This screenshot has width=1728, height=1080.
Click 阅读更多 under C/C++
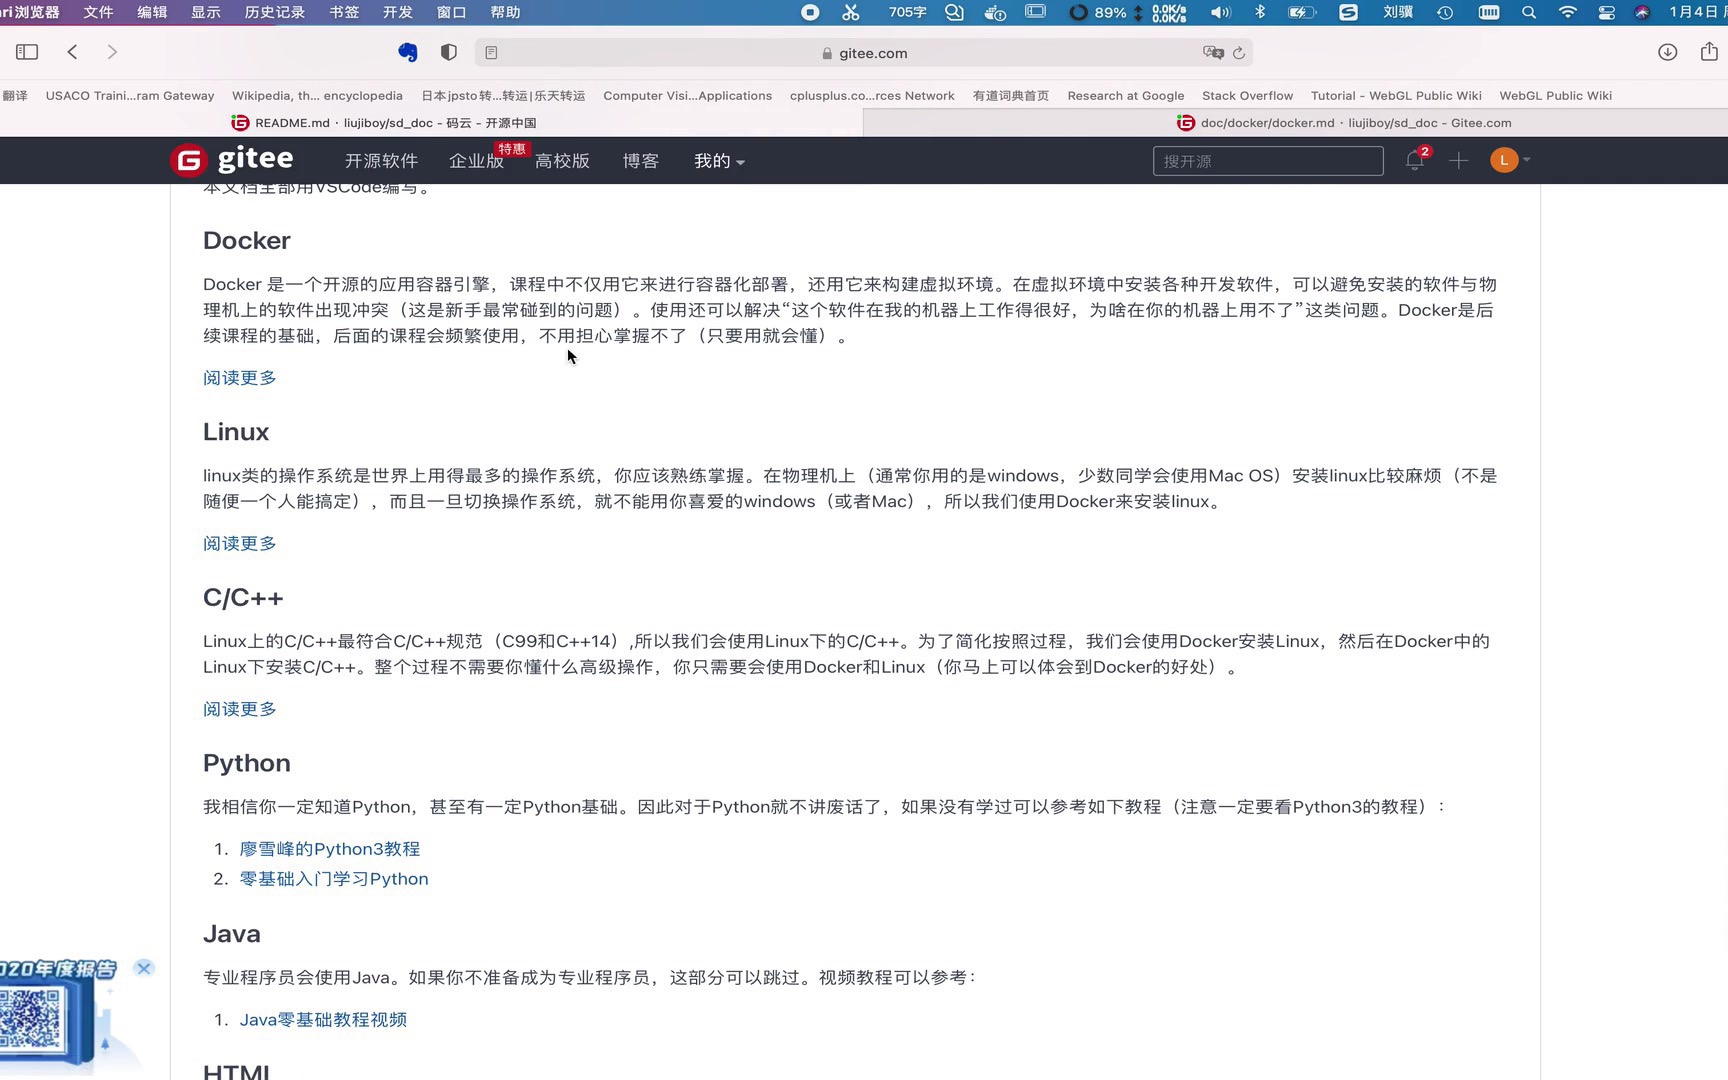pos(240,709)
